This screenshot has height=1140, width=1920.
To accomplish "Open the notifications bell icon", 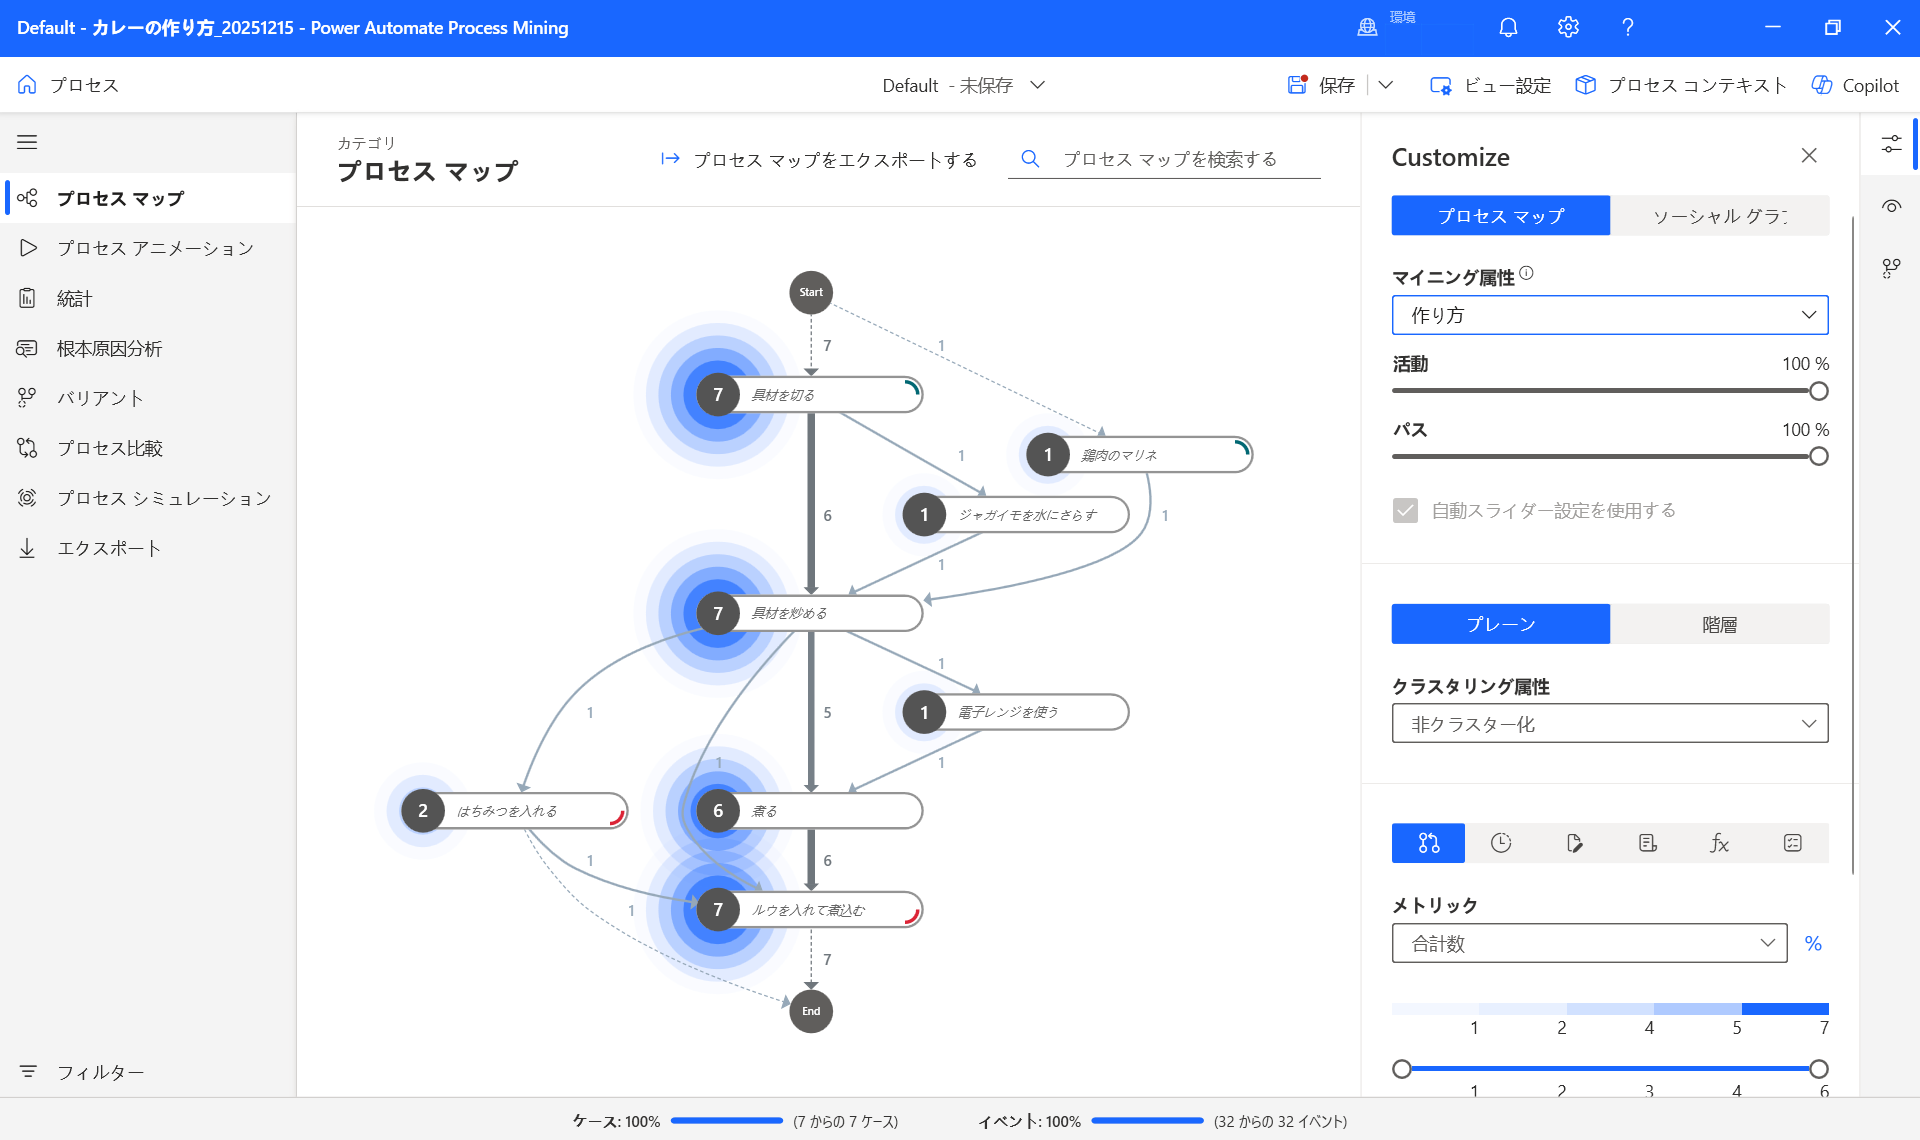I will [x=1508, y=27].
